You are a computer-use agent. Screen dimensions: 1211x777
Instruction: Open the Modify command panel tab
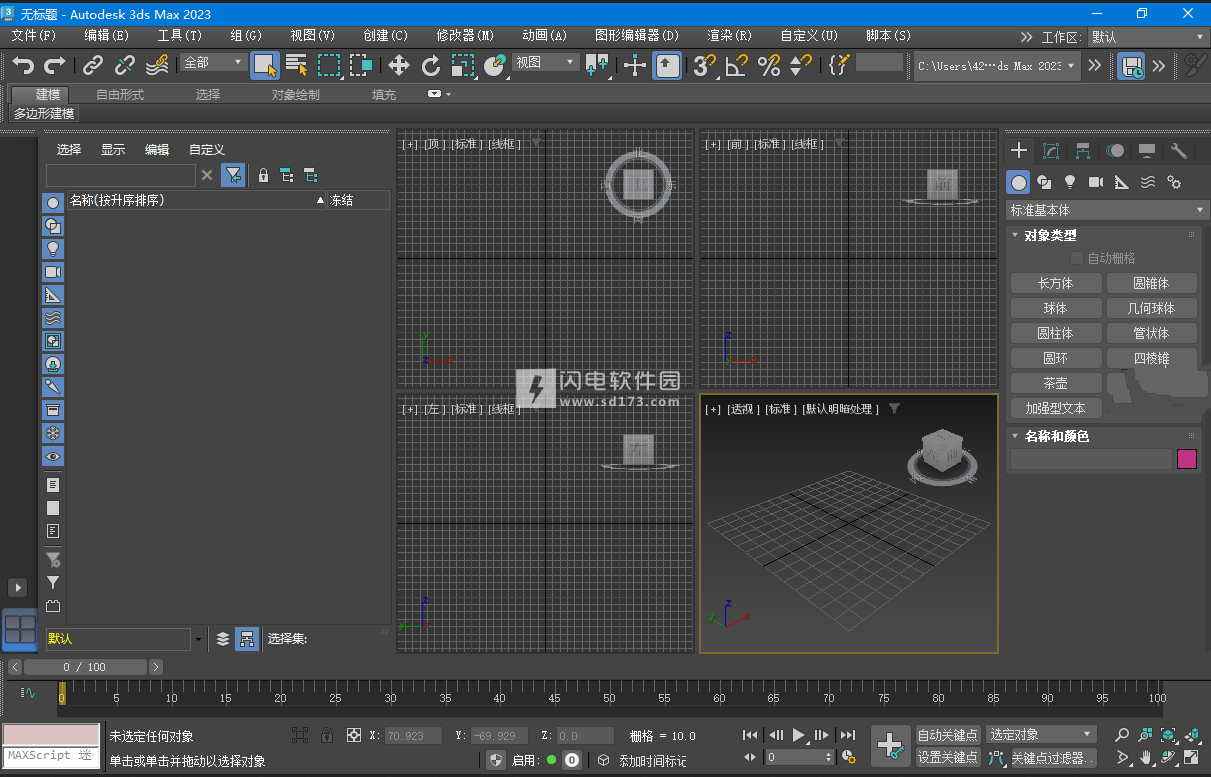(1051, 151)
